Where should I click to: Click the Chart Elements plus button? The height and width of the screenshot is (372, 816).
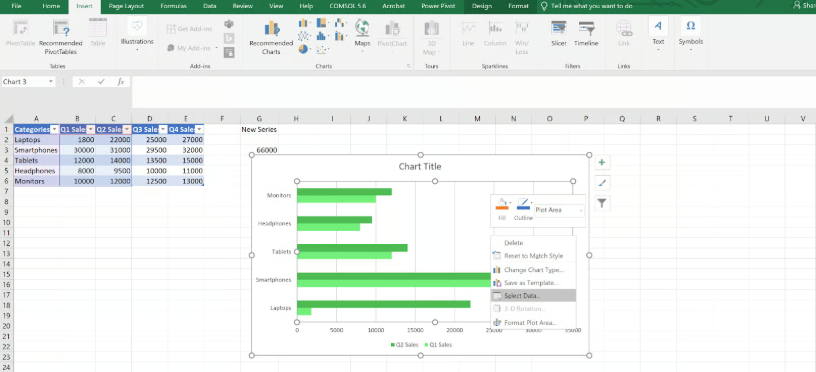[602, 163]
